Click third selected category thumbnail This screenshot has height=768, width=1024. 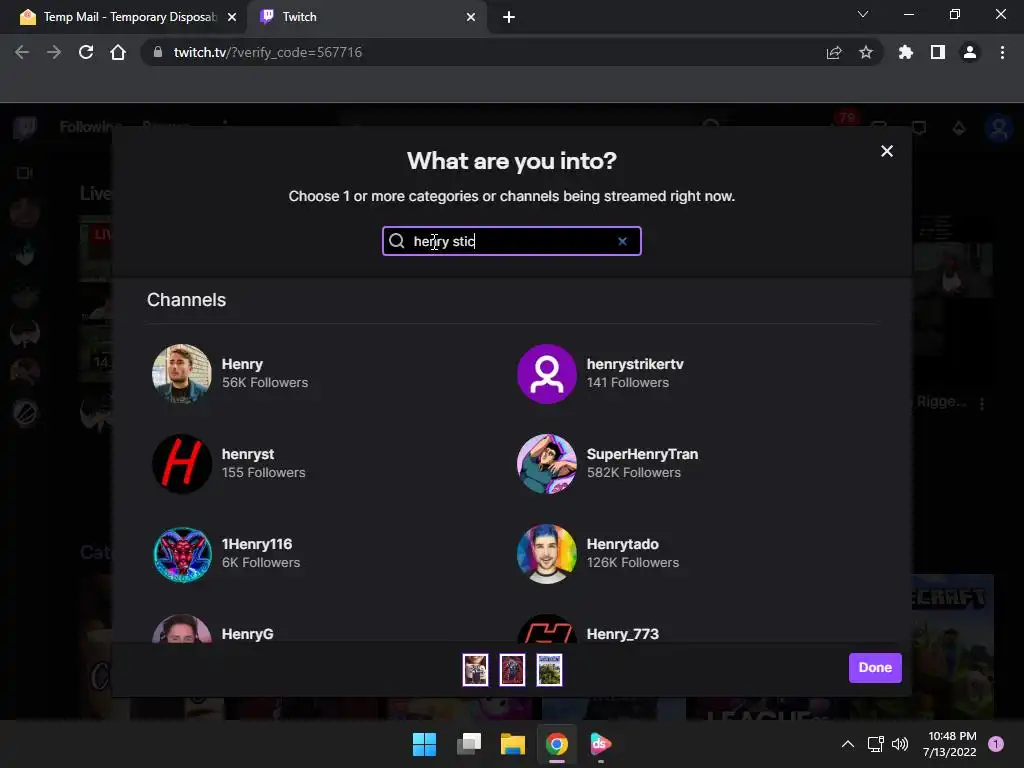pos(549,670)
